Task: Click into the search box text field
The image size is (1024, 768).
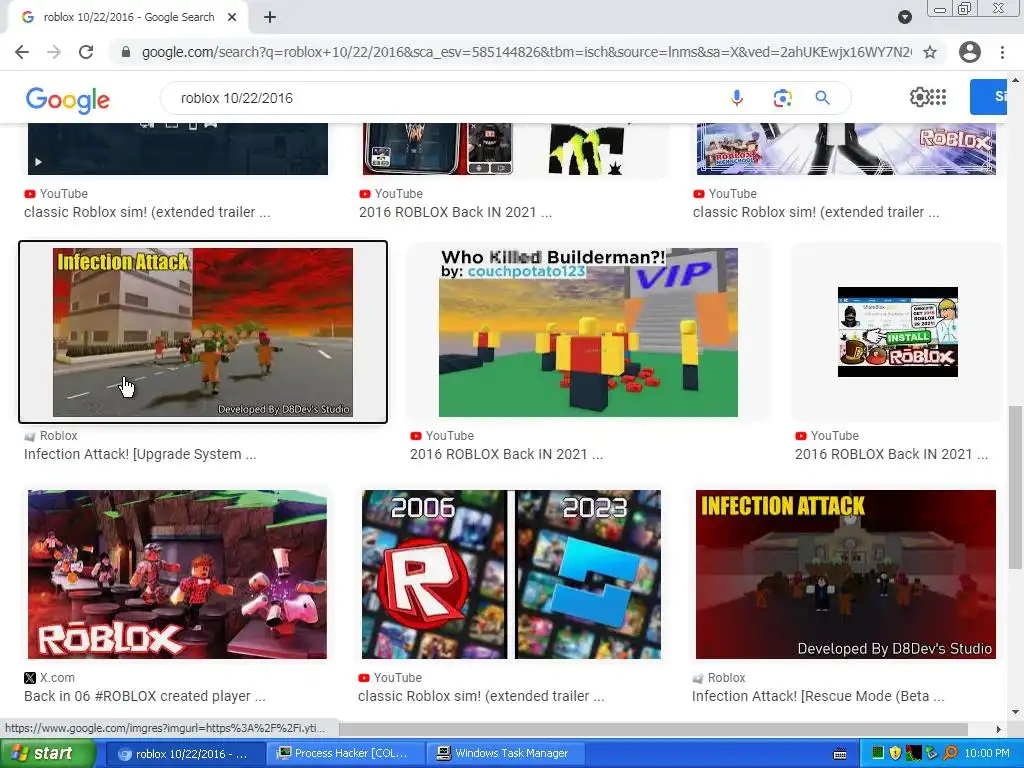Action: pyautogui.click(x=444, y=98)
